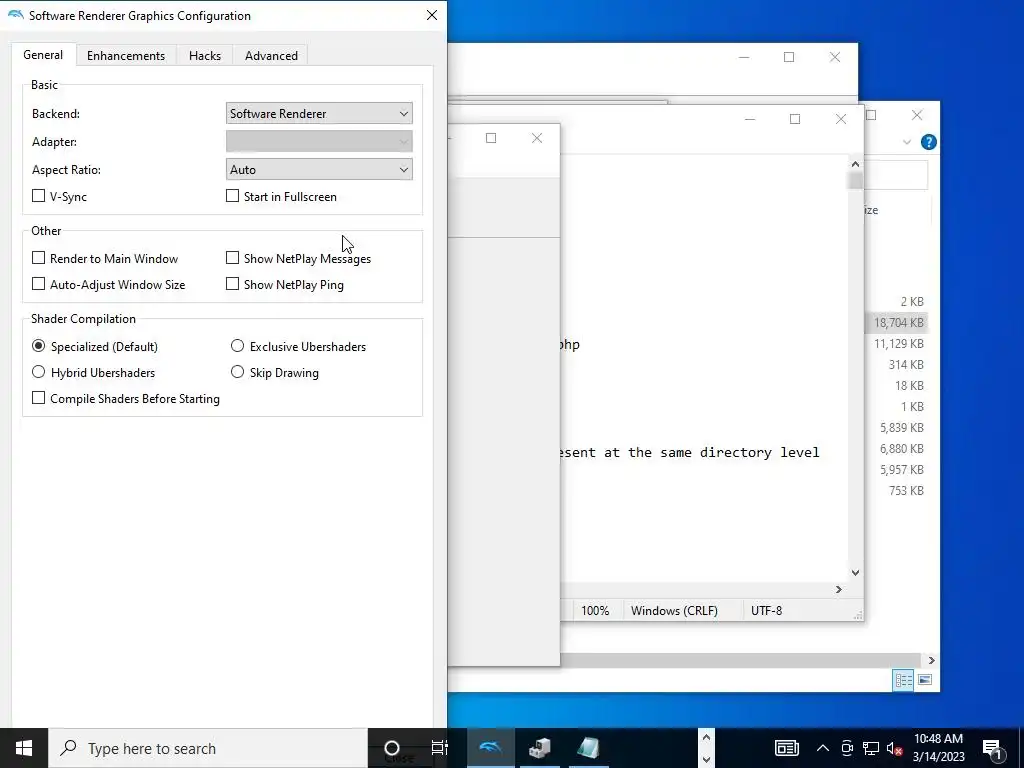Click the Notepad 100% zoom status
This screenshot has width=1024, height=768.
(x=595, y=611)
